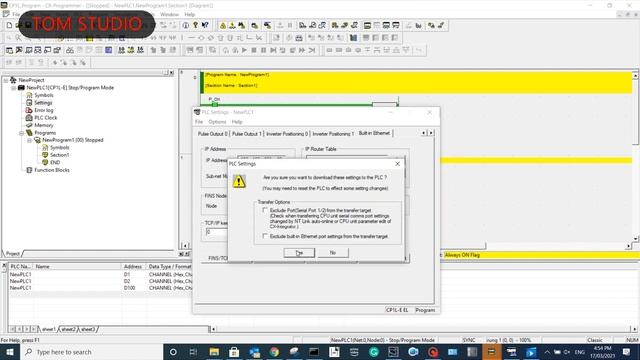
Task: Click ladder diagram vertical scroll up arrow
Action: click(636, 76)
